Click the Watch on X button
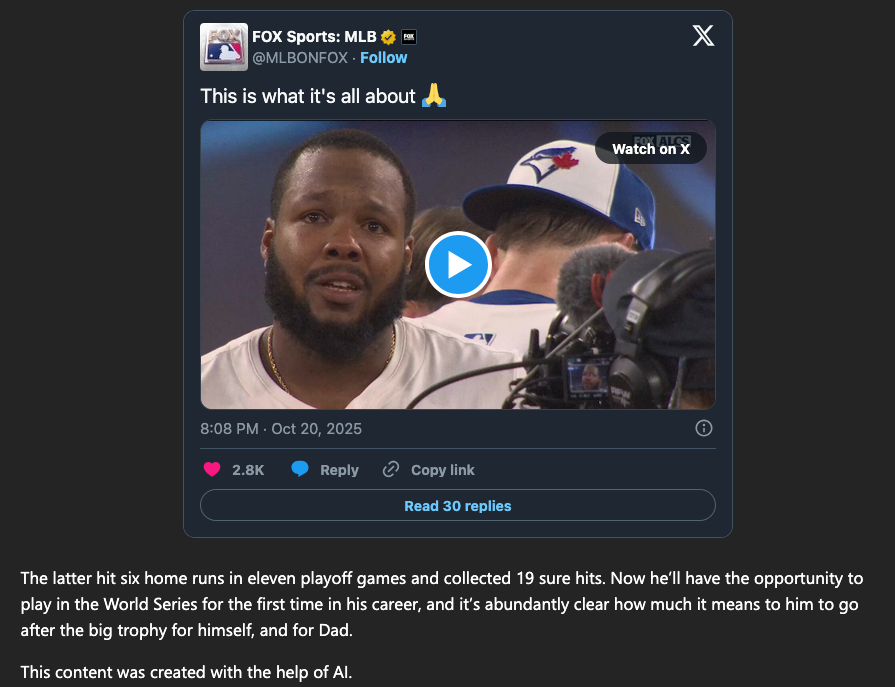 coord(650,149)
